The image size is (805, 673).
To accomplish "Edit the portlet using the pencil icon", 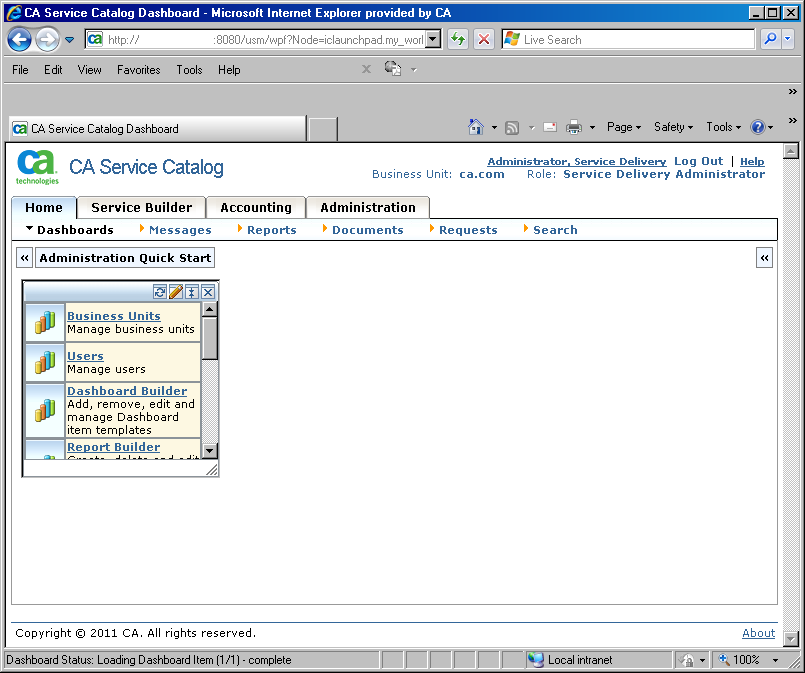I will pyautogui.click(x=176, y=292).
